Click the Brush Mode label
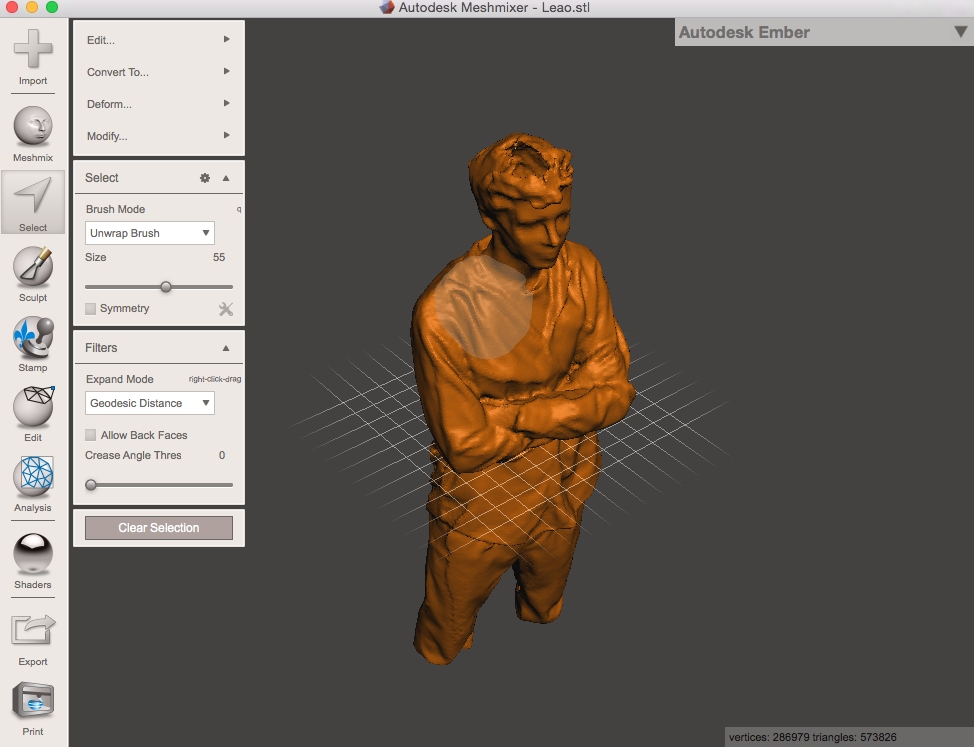 click(116, 209)
